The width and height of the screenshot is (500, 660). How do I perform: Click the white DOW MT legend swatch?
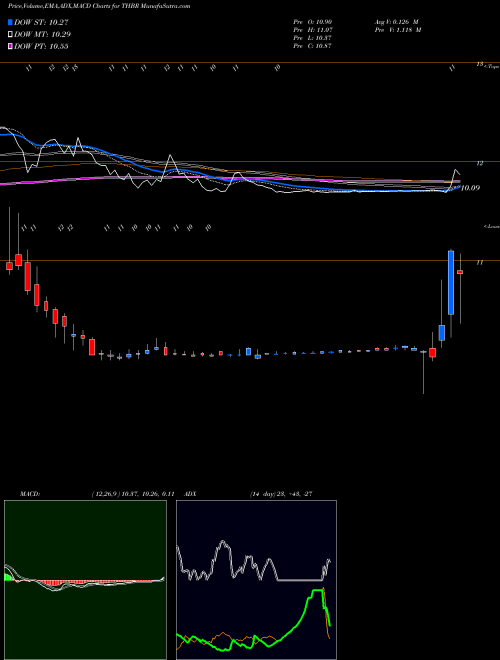click(x=10, y=35)
